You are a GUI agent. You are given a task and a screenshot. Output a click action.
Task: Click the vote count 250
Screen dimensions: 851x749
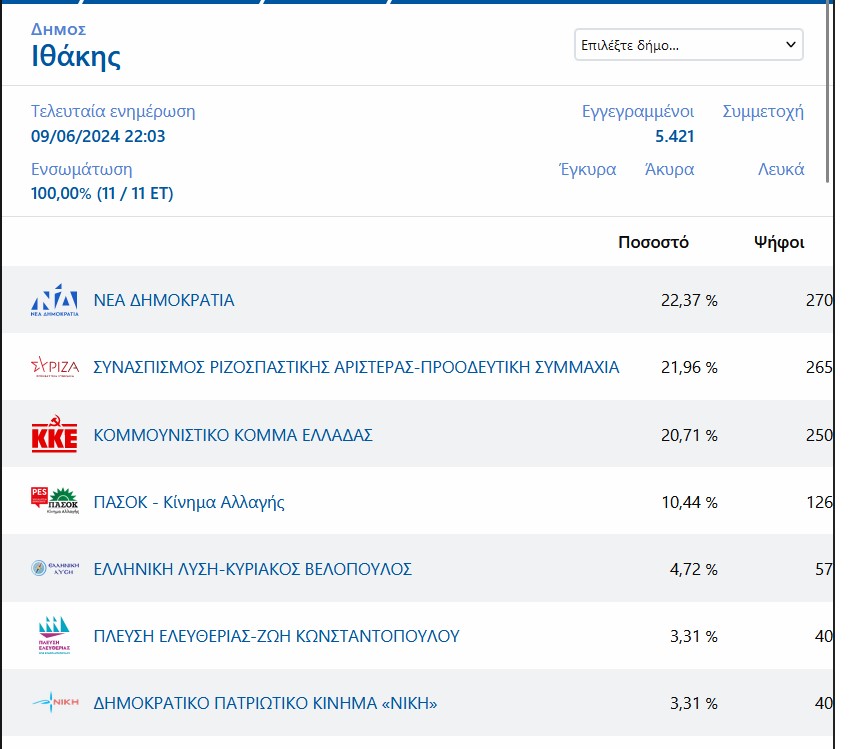(819, 435)
